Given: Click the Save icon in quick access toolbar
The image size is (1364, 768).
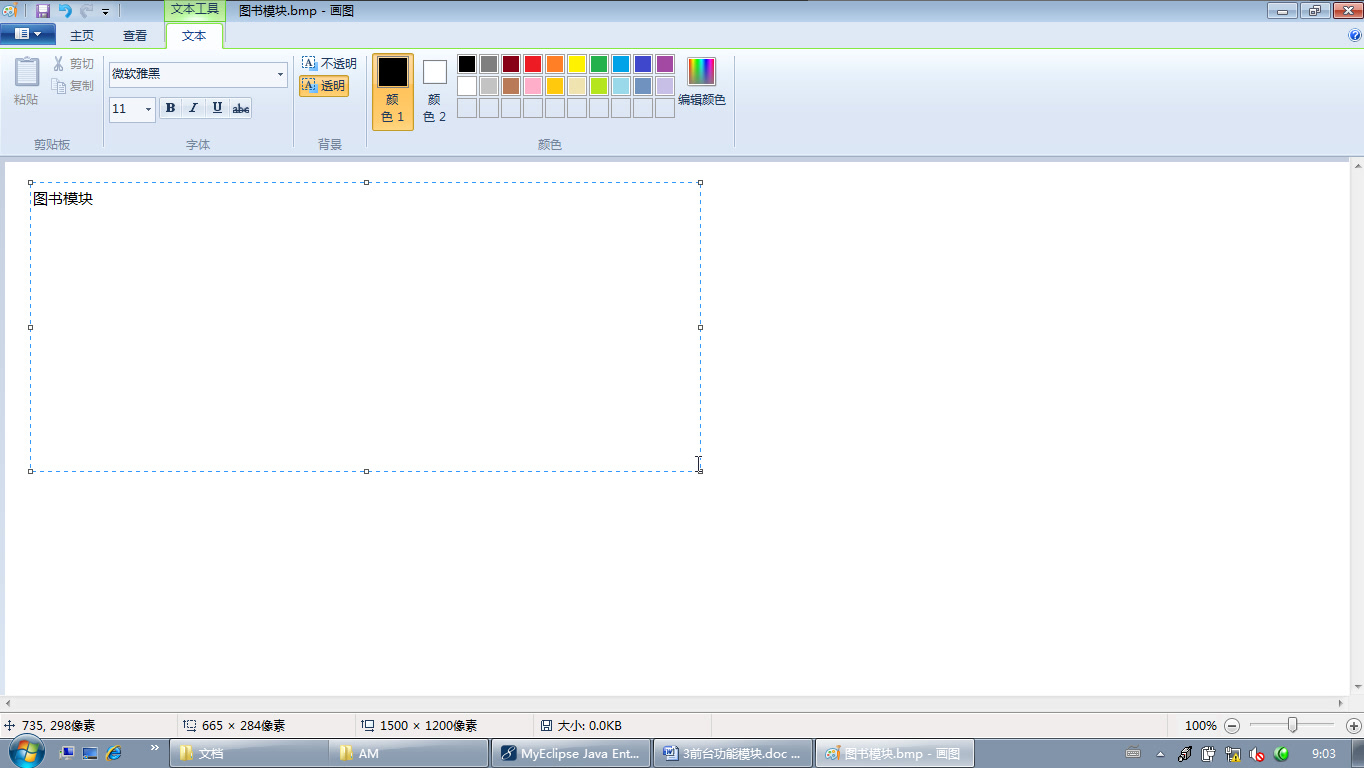Looking at the screenshot, I should (42, 11).
